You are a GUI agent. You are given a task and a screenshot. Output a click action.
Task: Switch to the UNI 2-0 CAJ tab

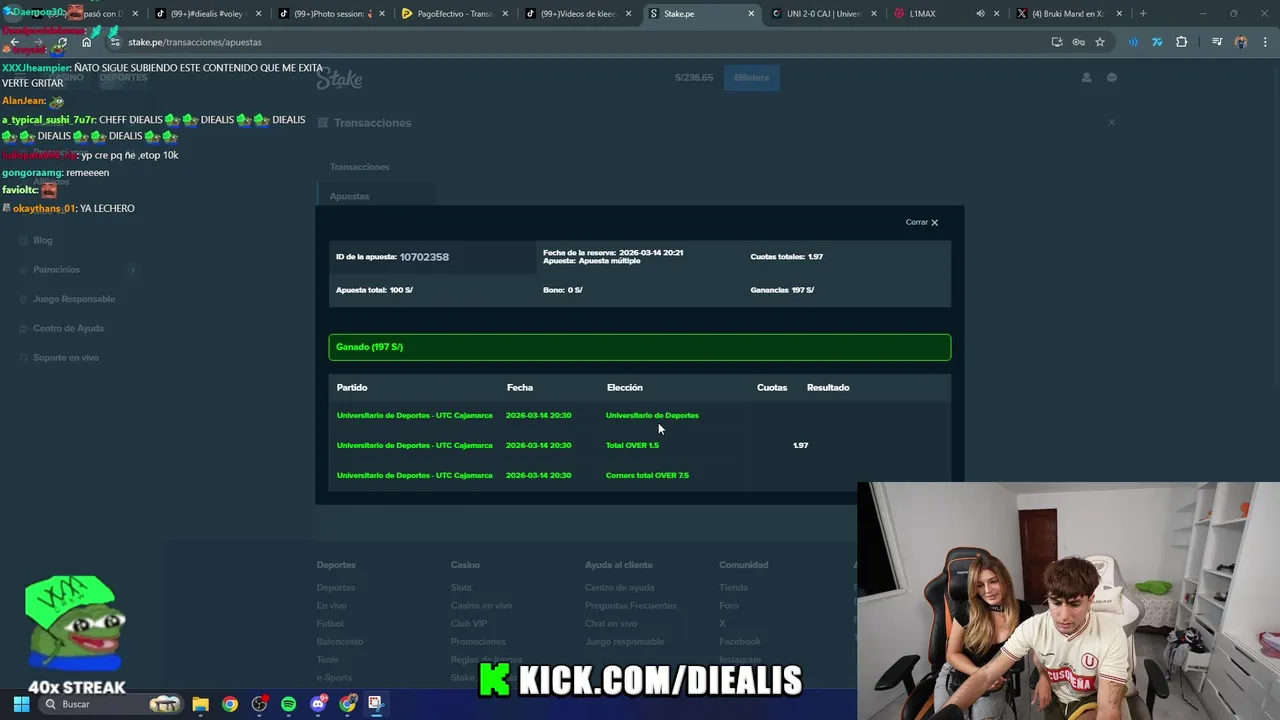[824, 14]
